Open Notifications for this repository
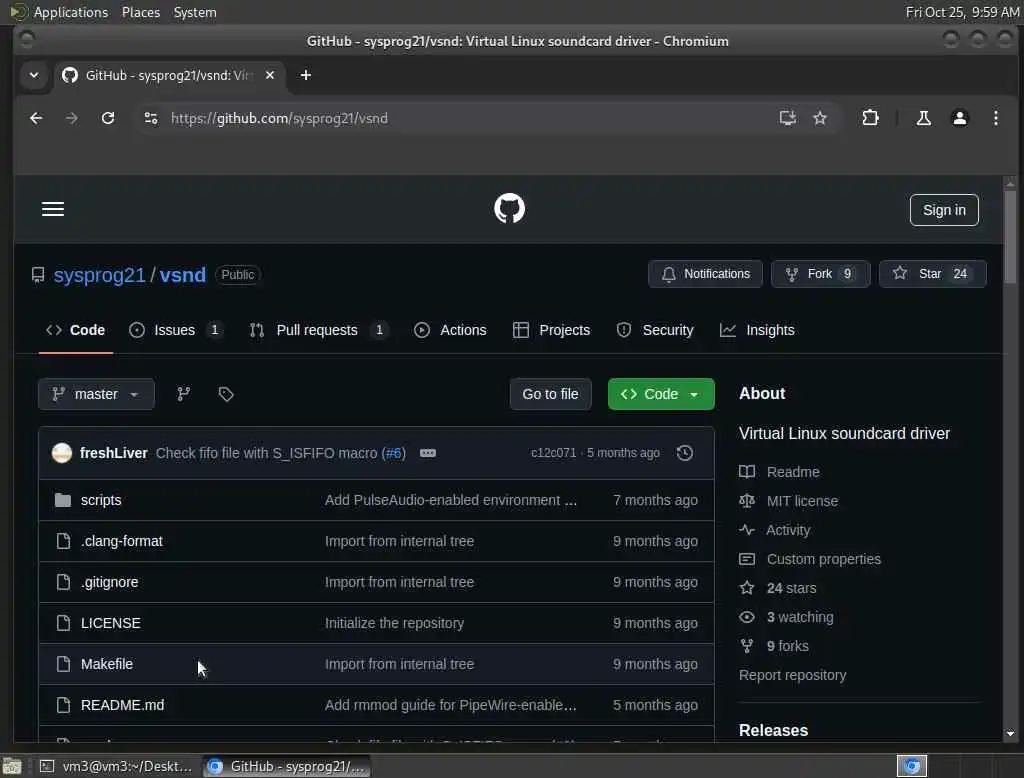 click(x=705, y=274)
